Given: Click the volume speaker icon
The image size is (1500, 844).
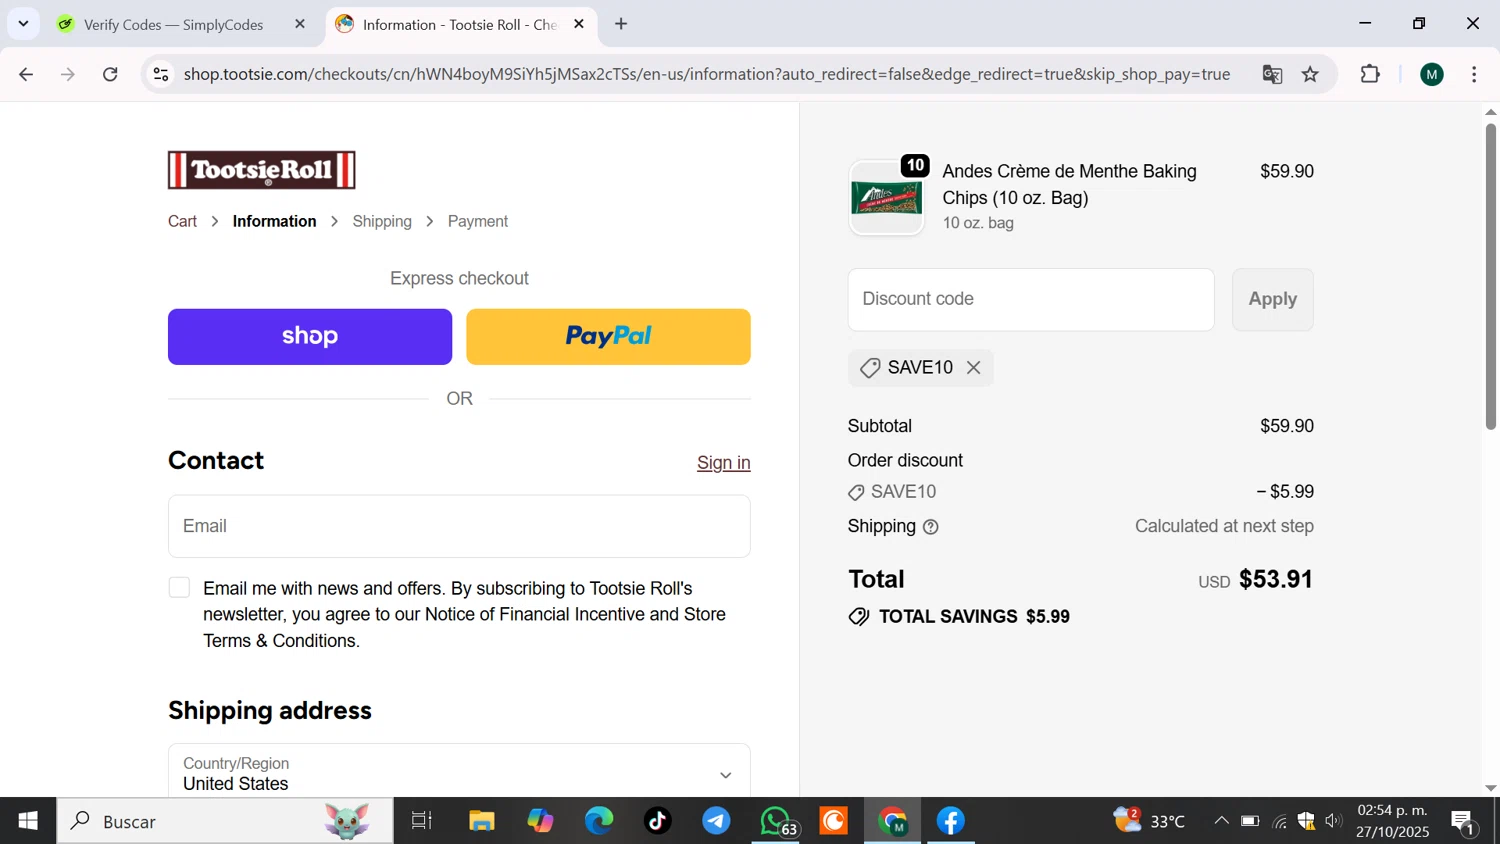Looking at the screenshot, I should (1333, 821).
